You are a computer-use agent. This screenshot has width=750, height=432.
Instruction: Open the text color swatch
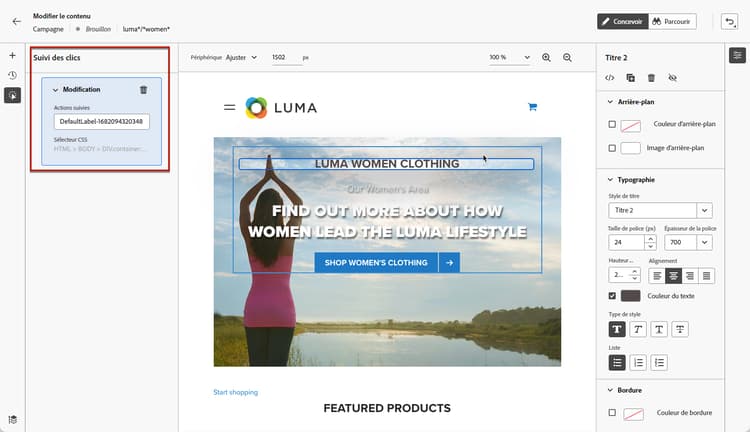630,296
